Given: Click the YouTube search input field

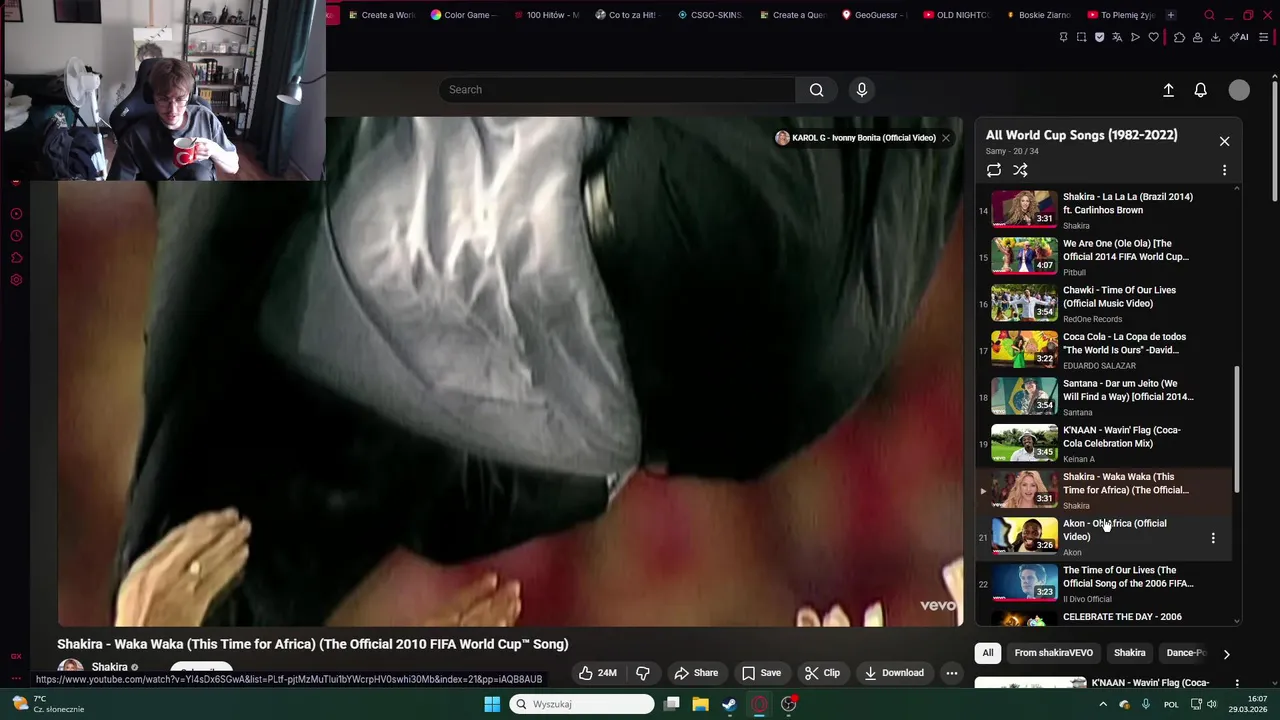Looking at the screenshot, I should pyautogui.click(x=617, y=90).
